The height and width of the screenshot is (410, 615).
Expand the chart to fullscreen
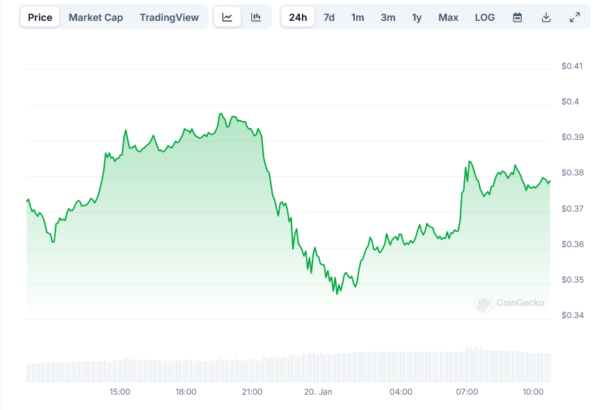tap(574, 17)
